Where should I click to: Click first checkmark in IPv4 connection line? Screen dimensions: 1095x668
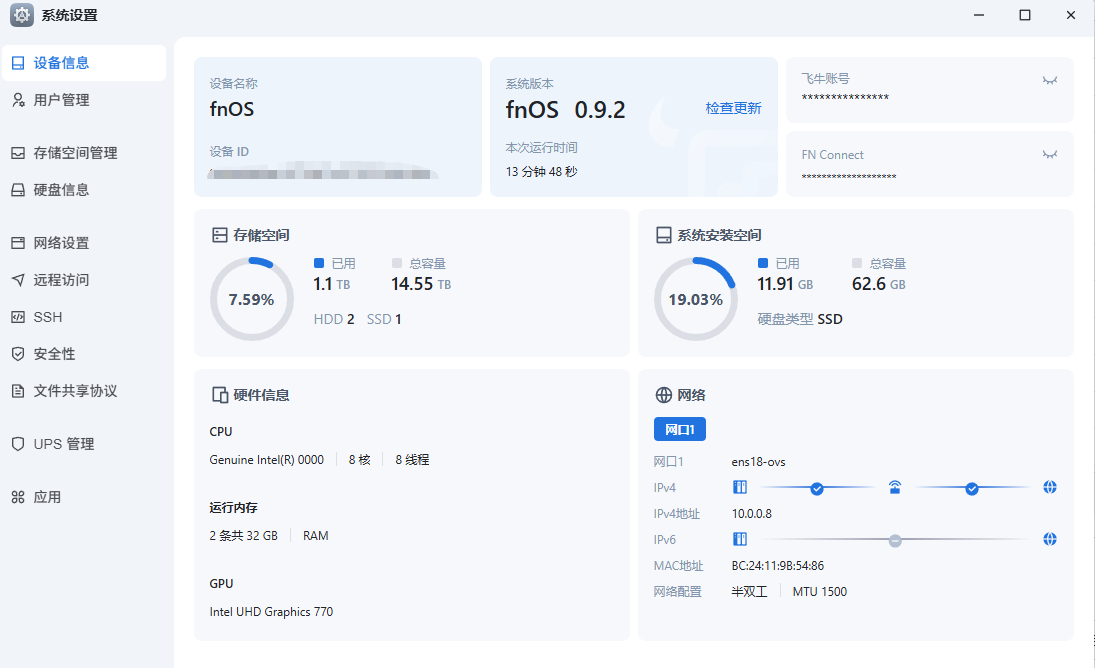click(x=816, y=489)
